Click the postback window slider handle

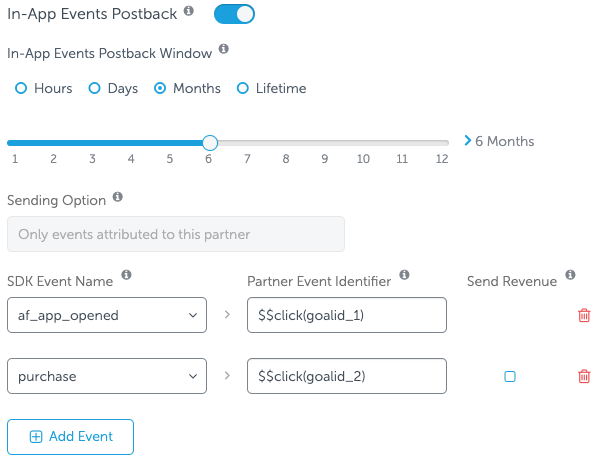pos(210,143)
